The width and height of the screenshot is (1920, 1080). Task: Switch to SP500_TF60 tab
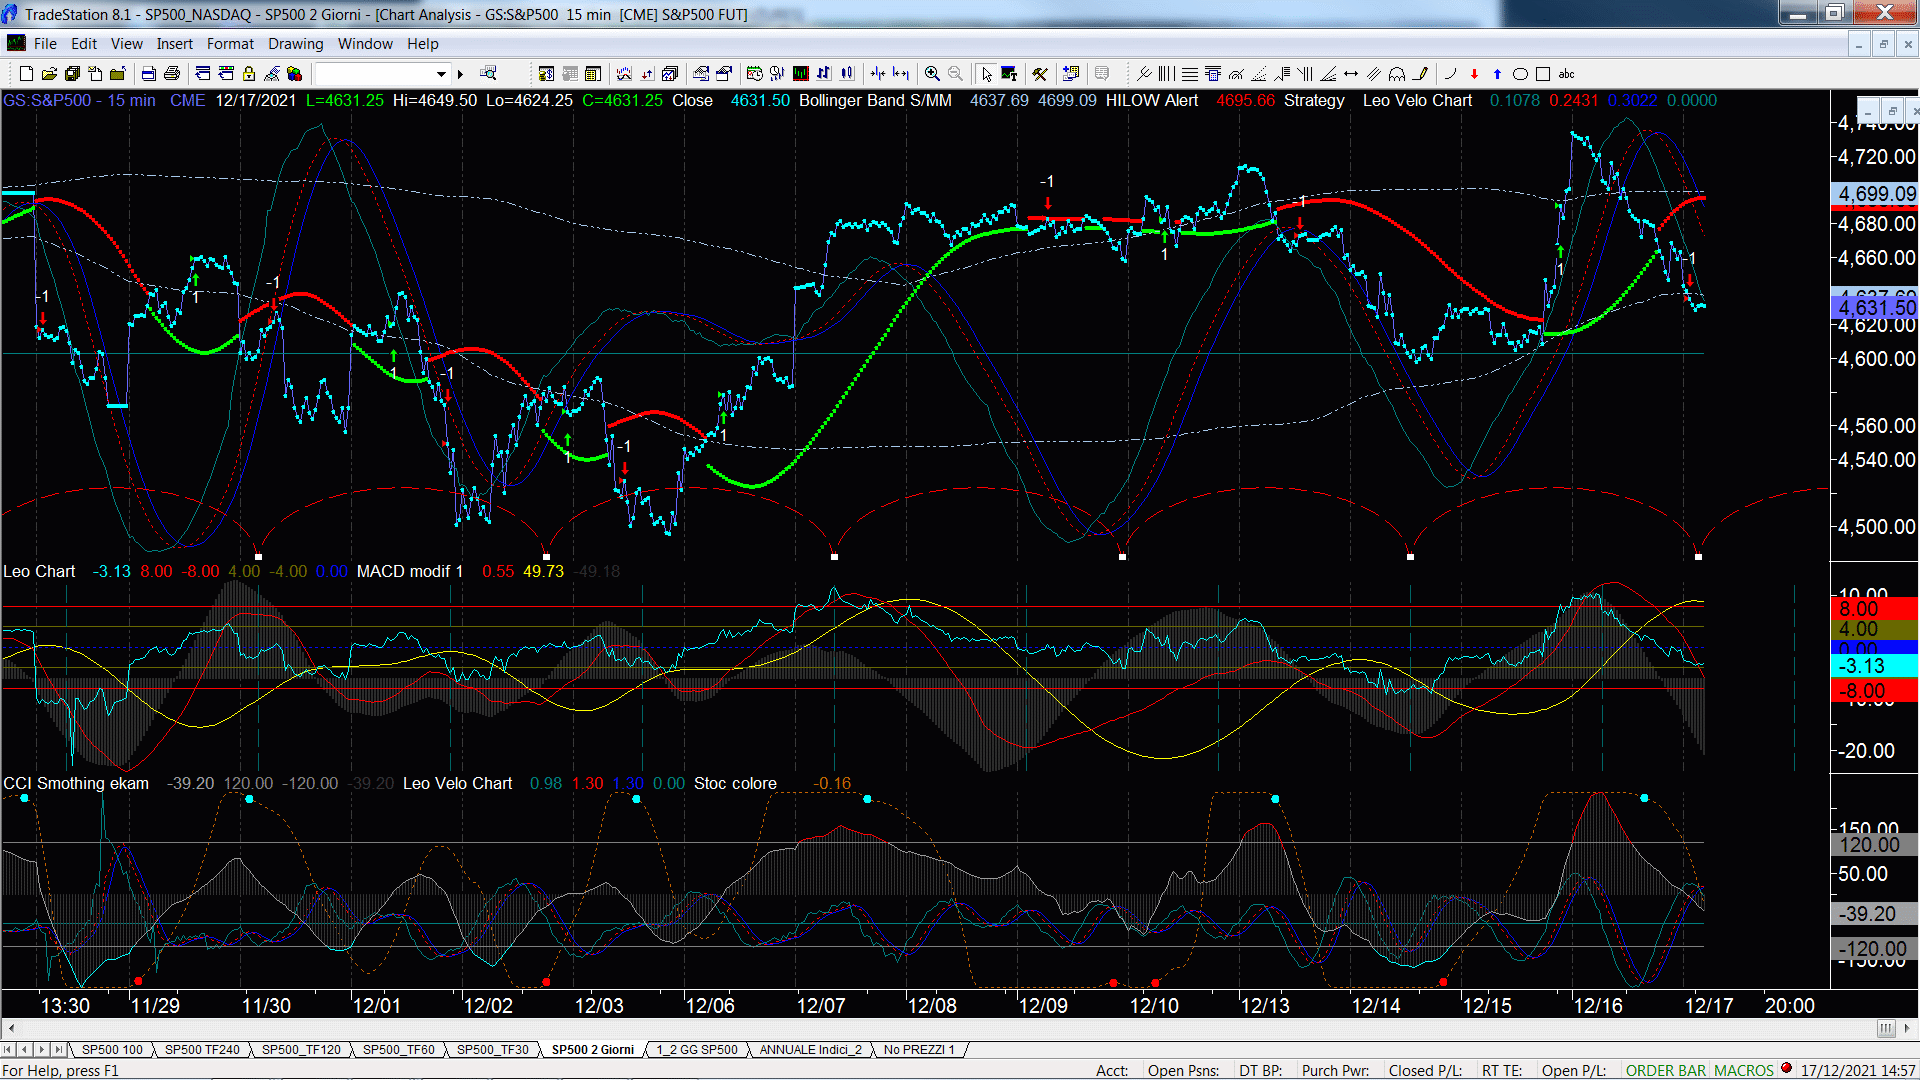[399, 1050]
